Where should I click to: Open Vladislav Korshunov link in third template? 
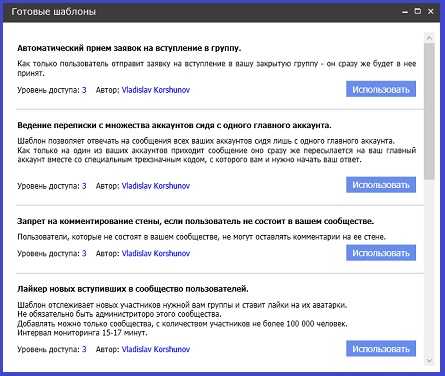[156, 253]
